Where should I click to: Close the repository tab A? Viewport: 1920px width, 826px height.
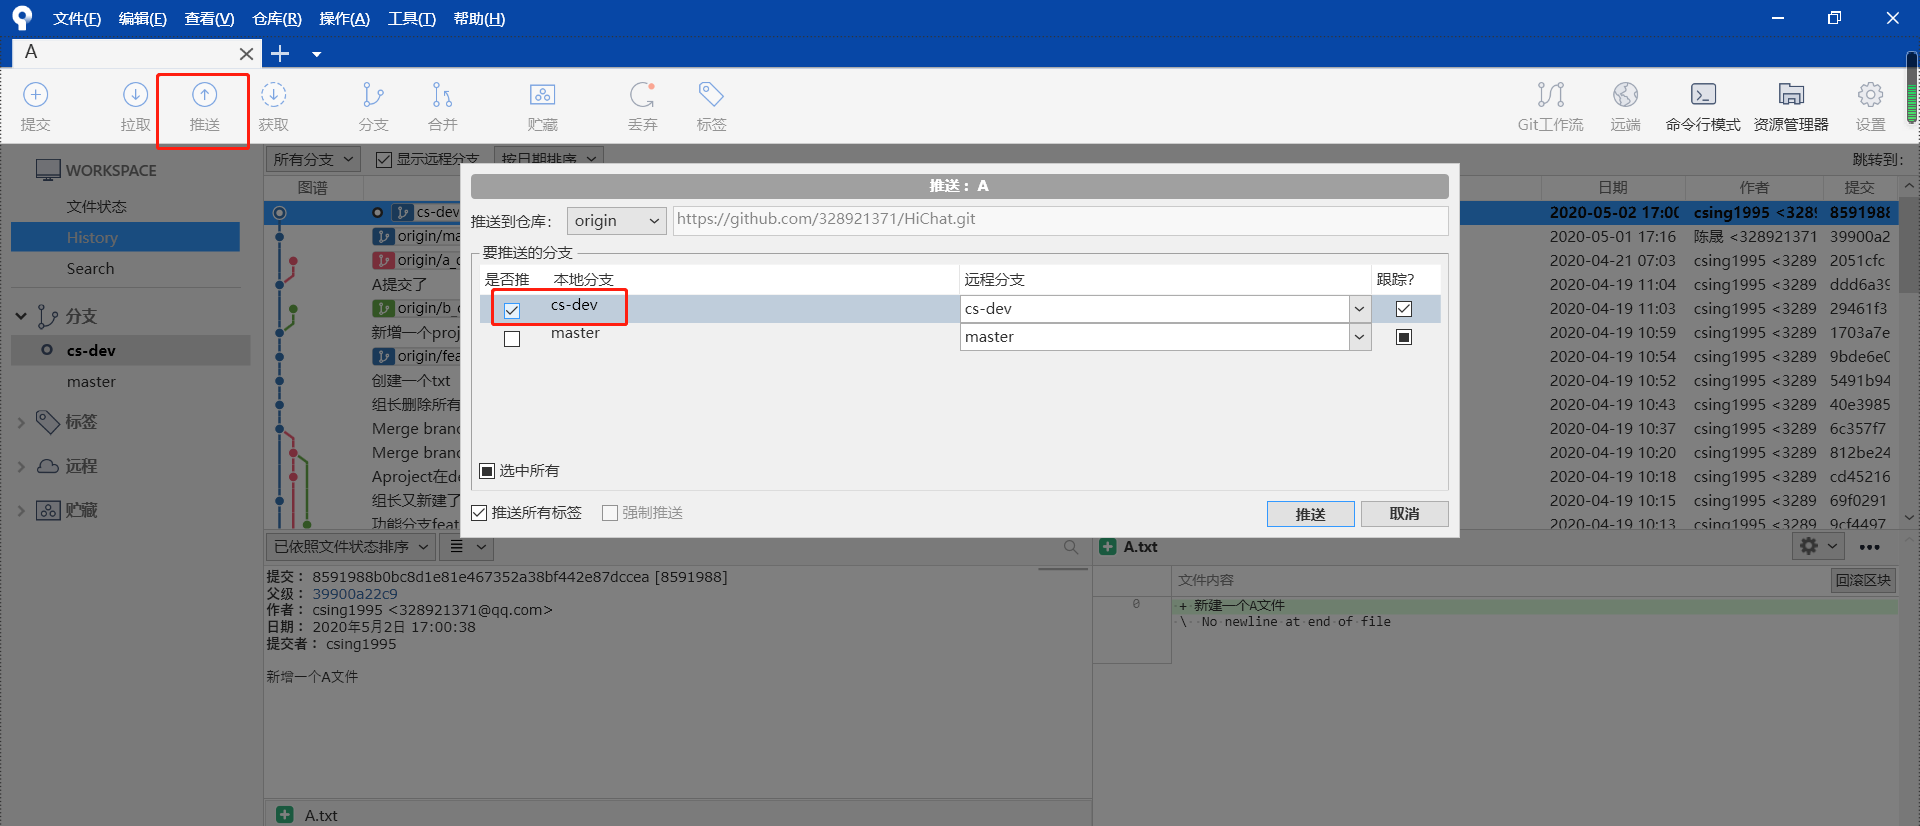246,54
